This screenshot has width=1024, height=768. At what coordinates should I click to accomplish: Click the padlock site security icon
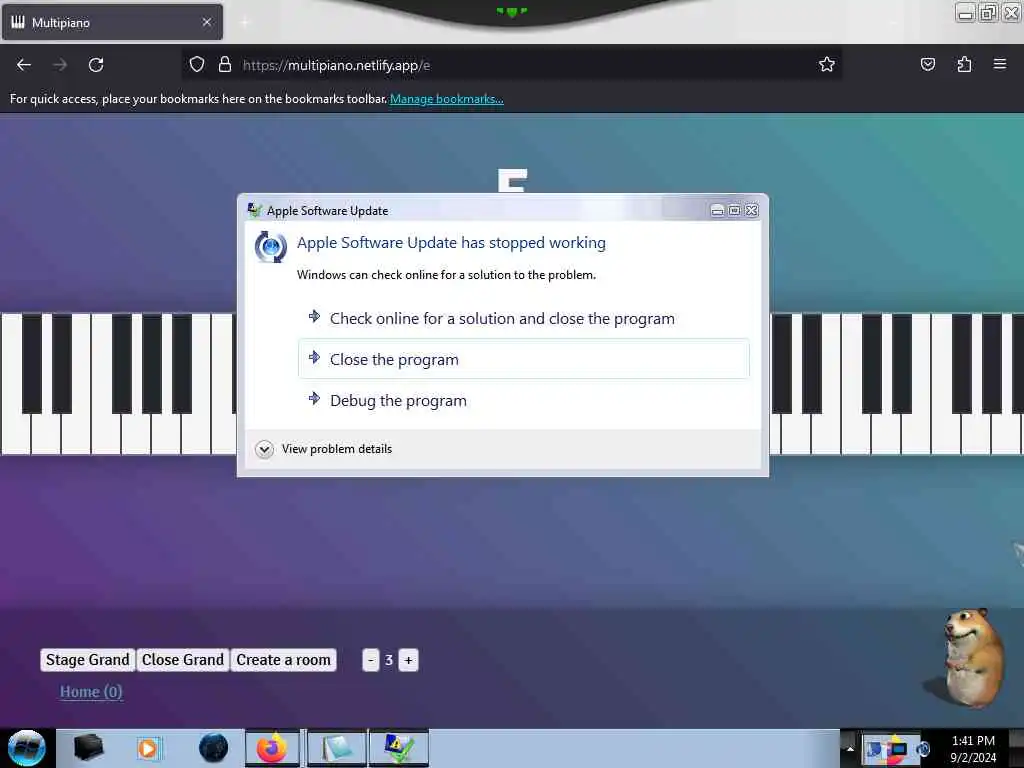225,65
